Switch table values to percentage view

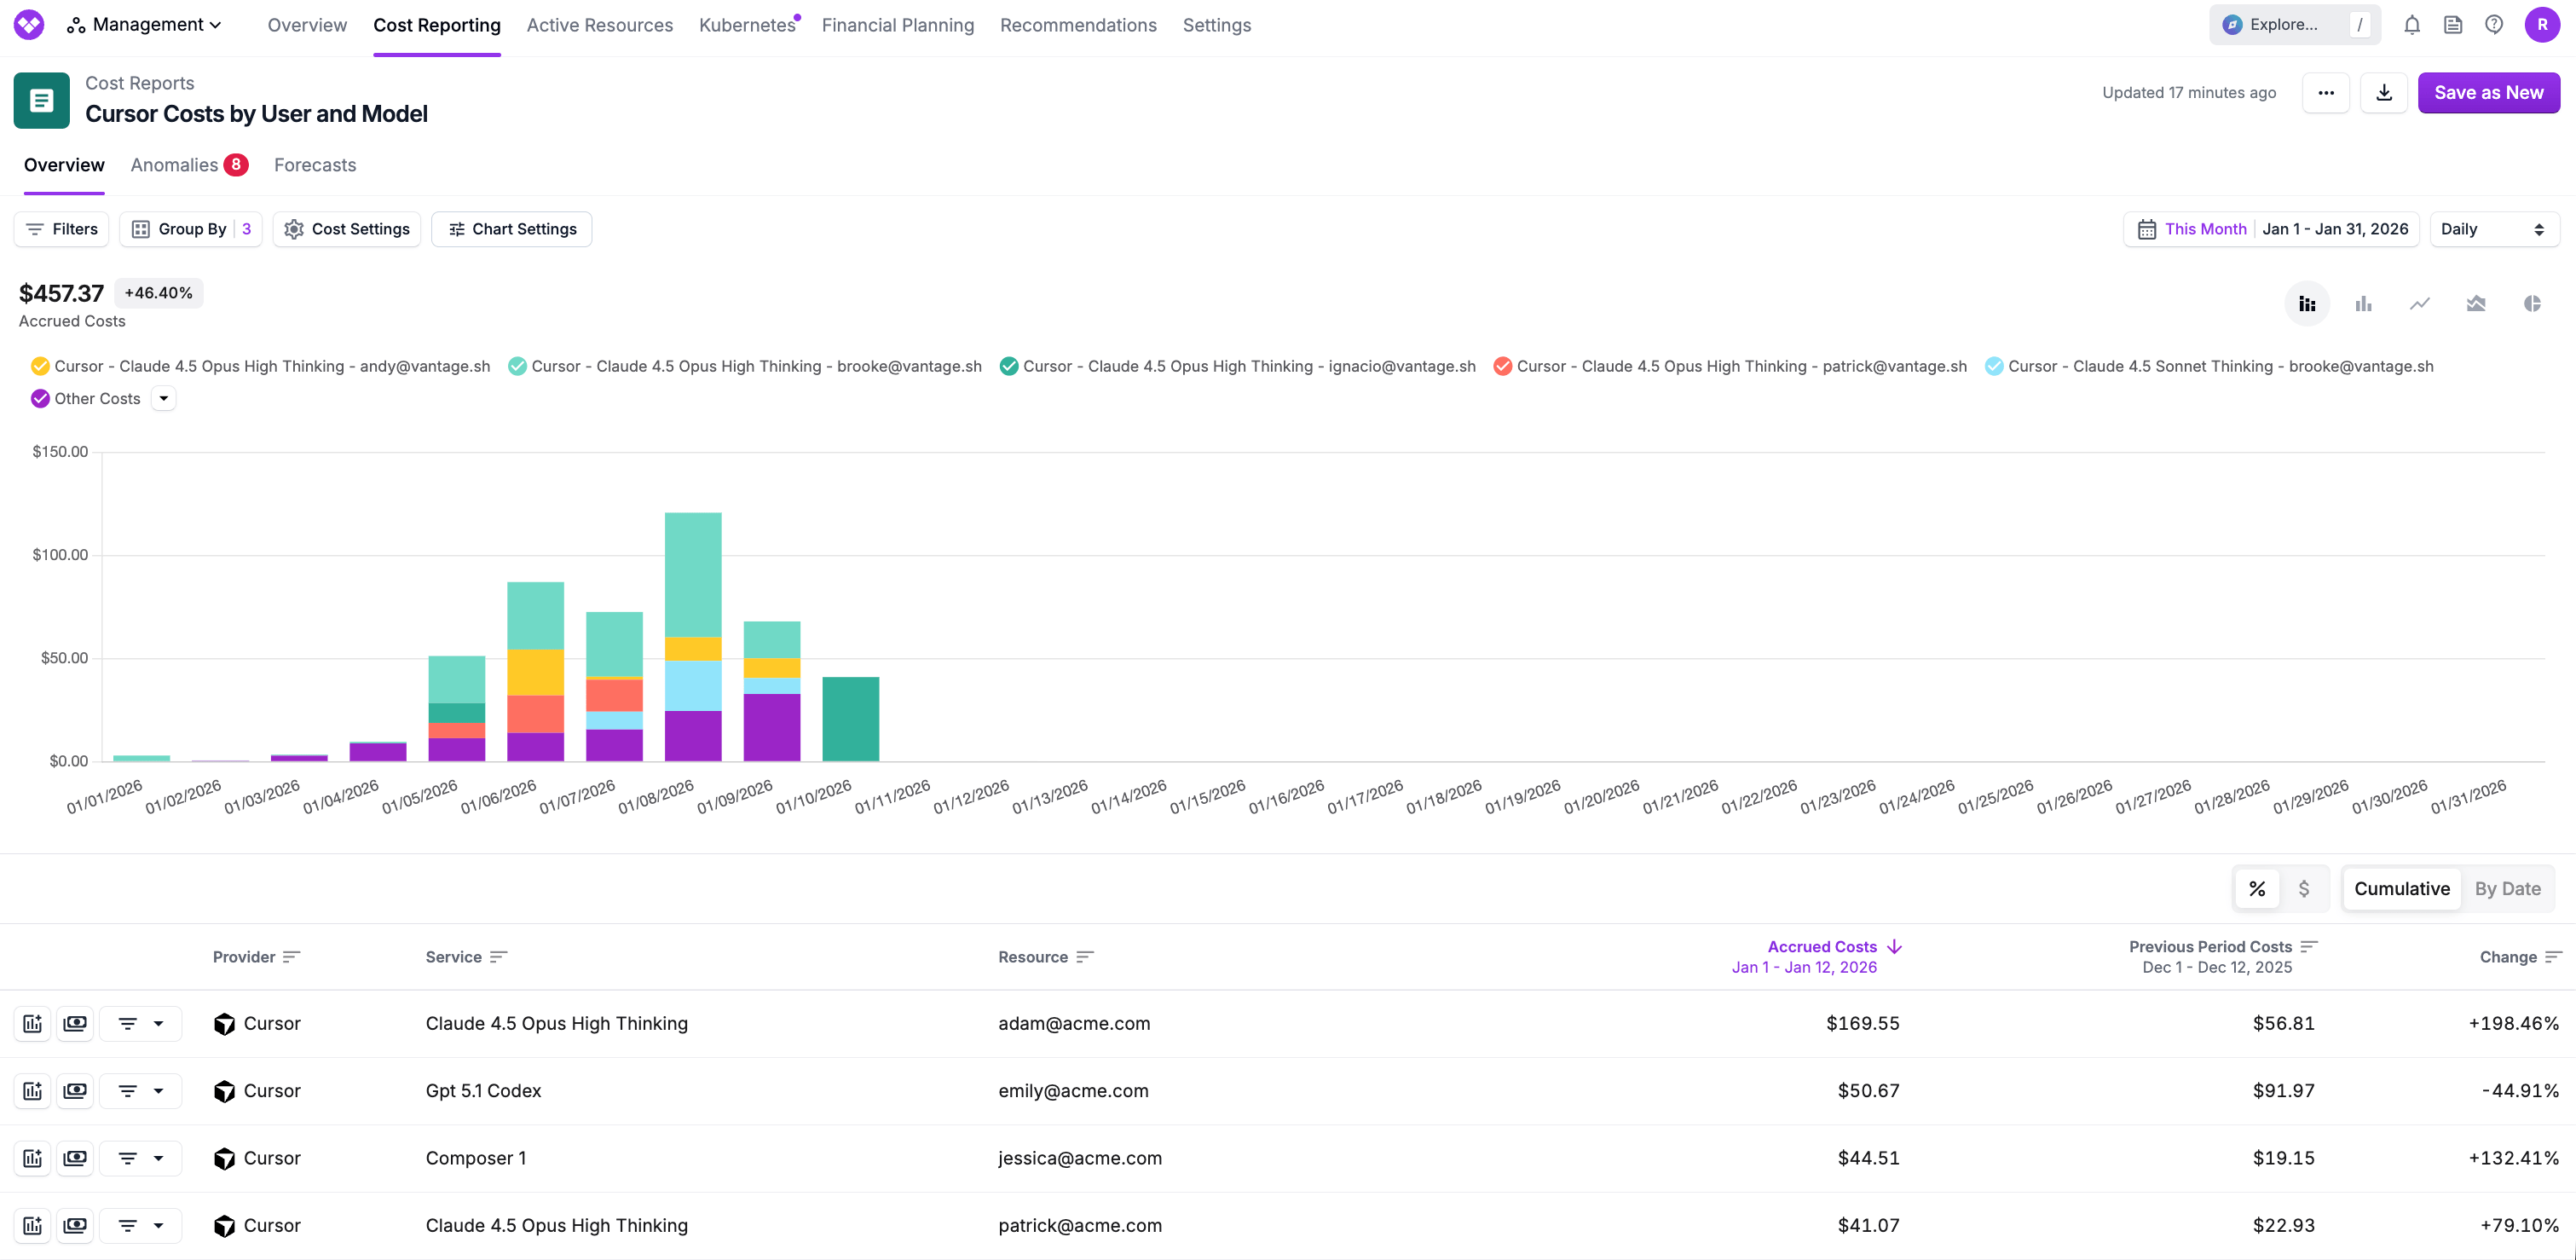tap(2257, 888)
